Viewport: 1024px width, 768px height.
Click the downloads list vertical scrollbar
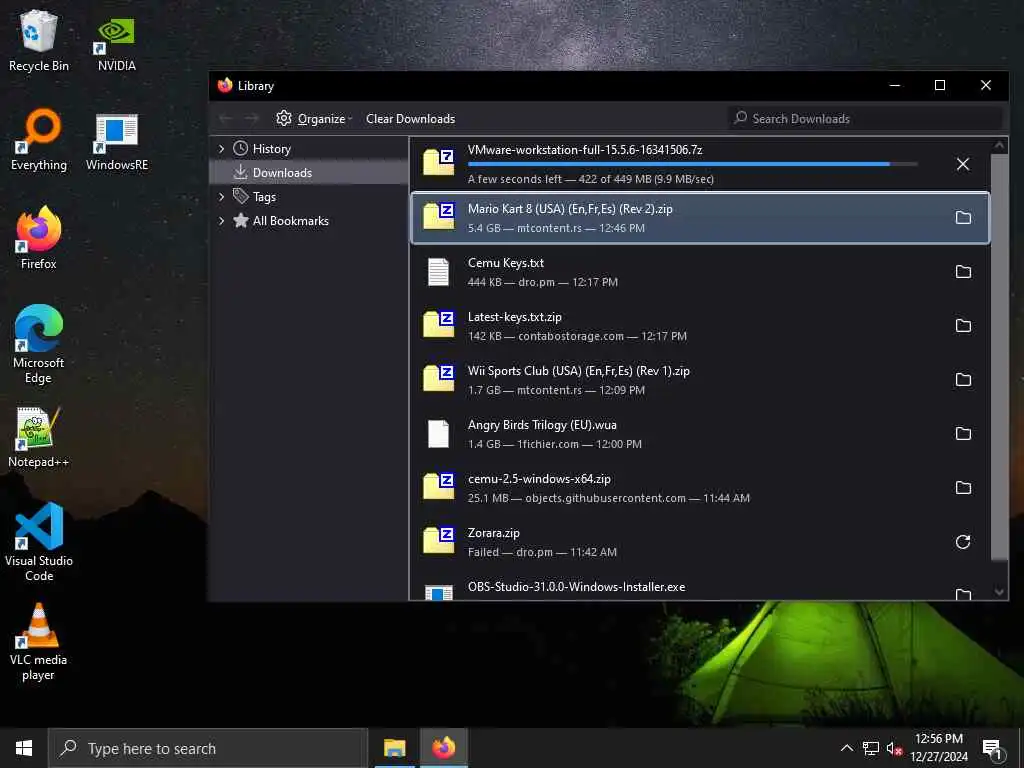[999, 356]
